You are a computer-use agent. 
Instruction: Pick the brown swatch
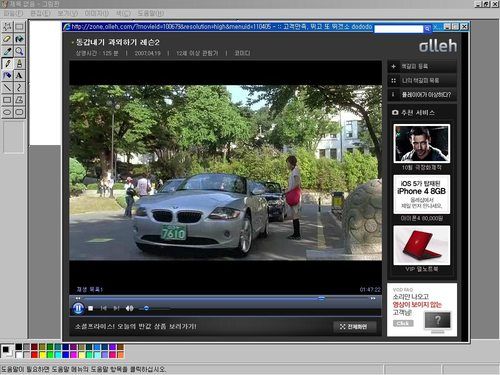click(120, 347)
